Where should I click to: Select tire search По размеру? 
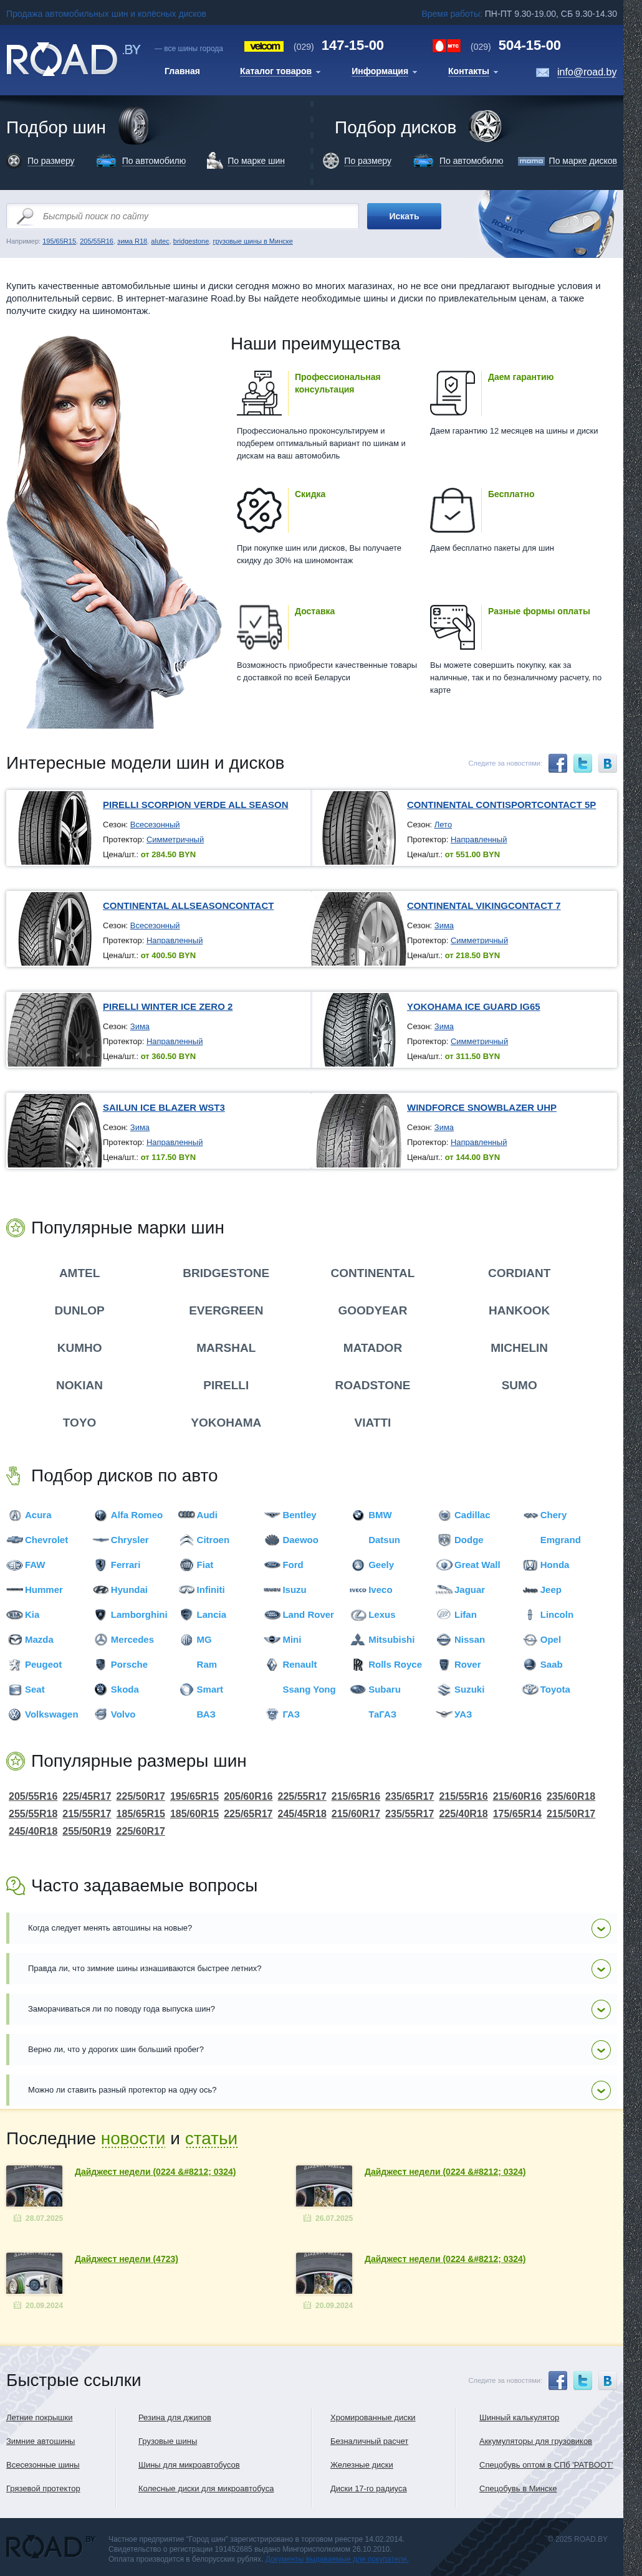(x=51, y=161)
